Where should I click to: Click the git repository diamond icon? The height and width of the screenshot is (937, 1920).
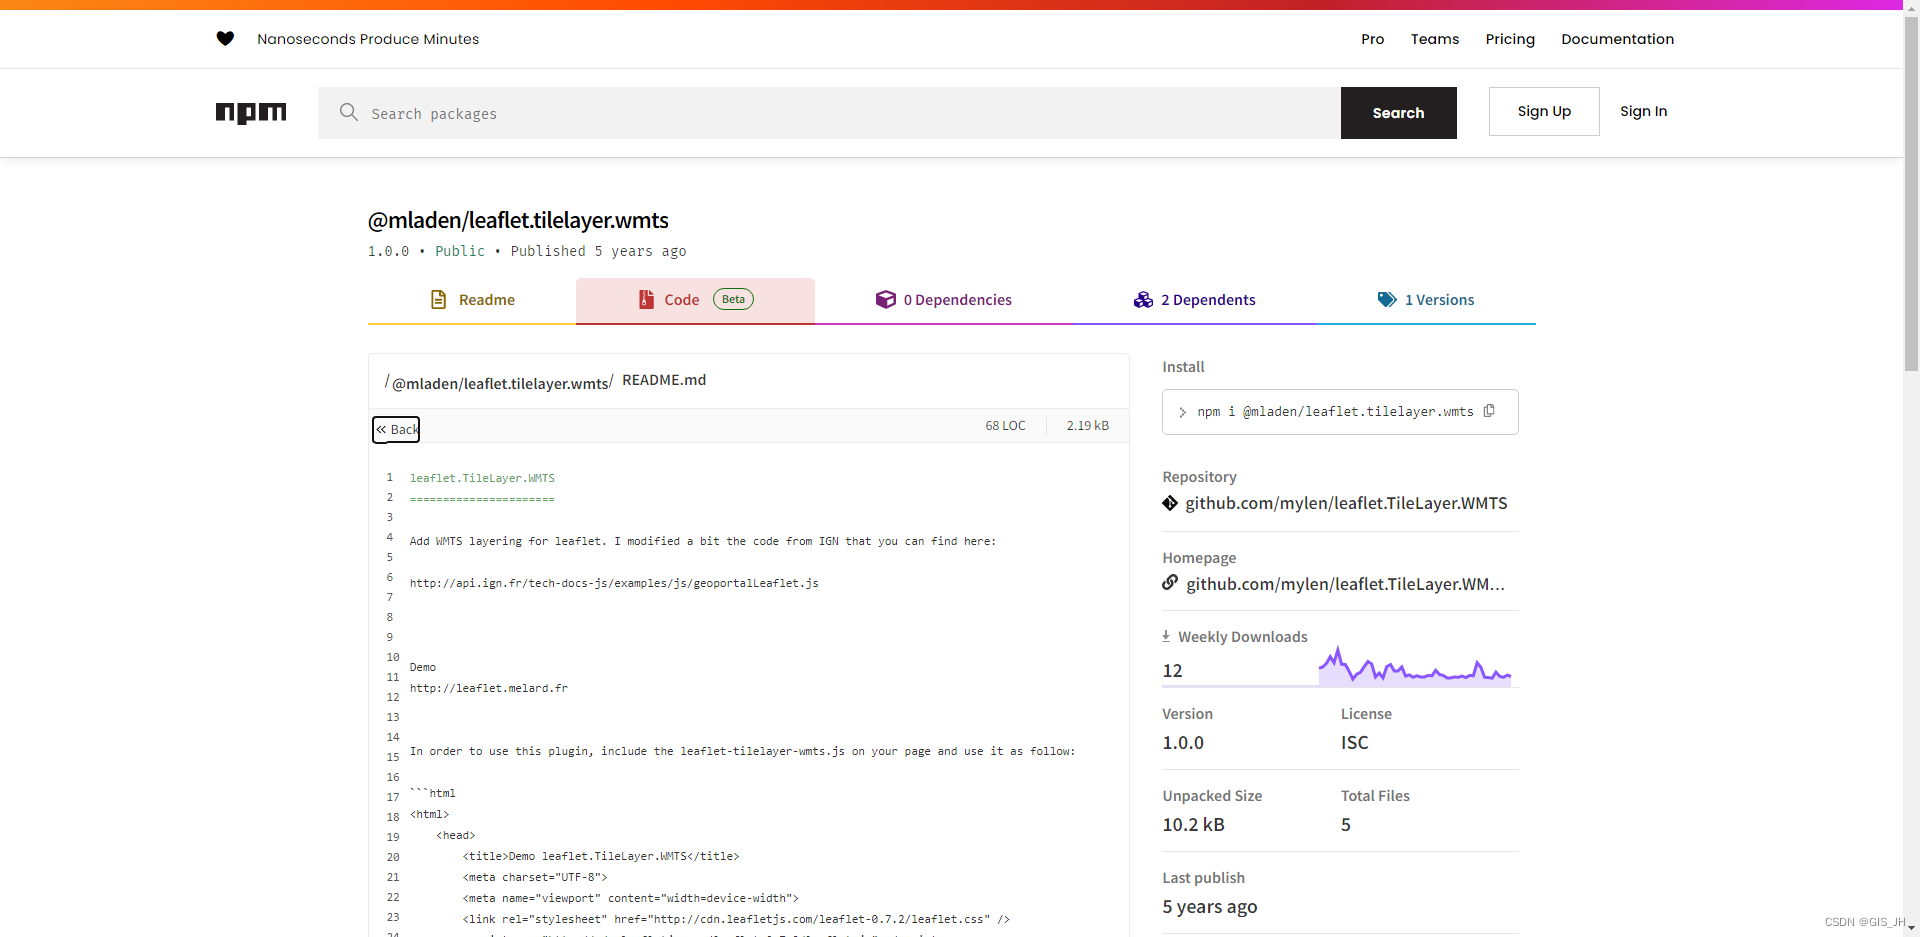1170,503
